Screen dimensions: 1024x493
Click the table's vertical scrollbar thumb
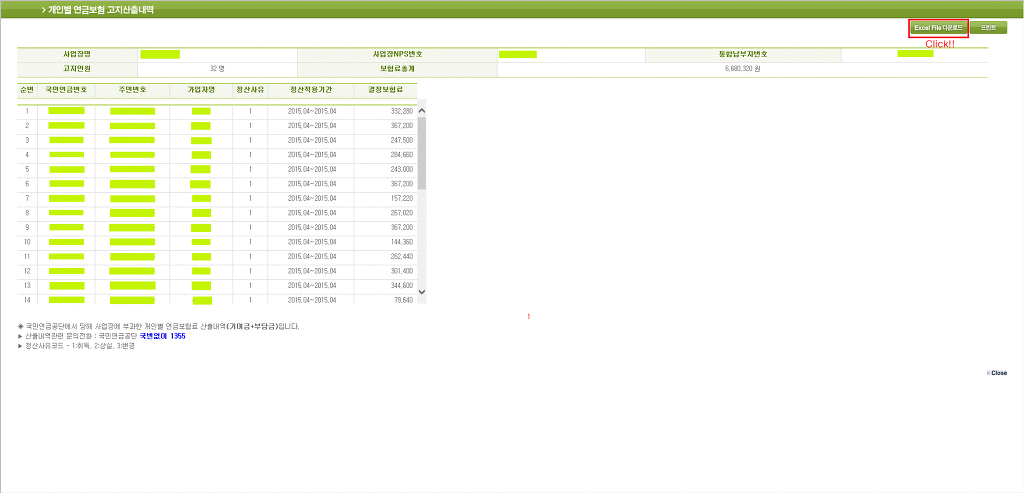(x=421, y=153)
